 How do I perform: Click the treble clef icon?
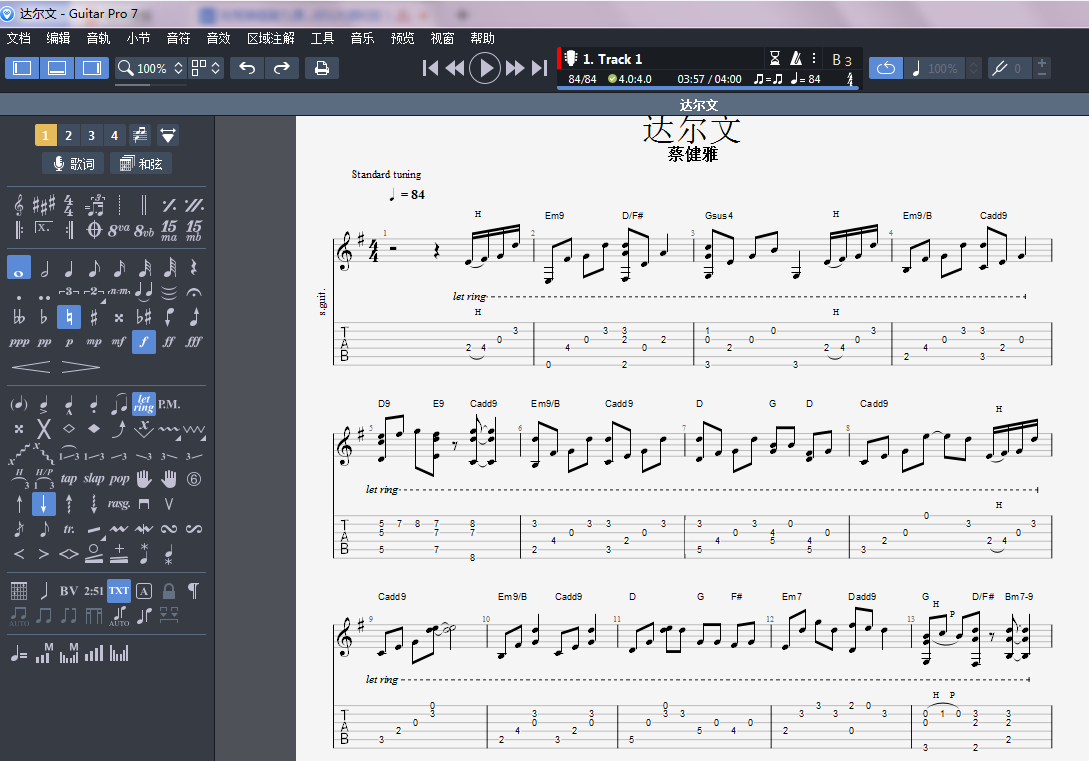click(19, 205)
